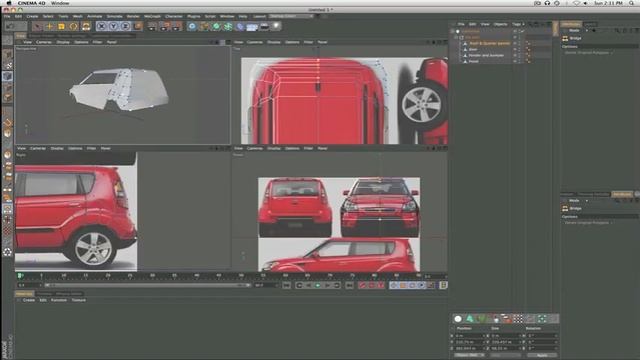Toggle visibility dots for Hood object
The height and width of the screenshot is (360, 640).
(x=520, y=62)
